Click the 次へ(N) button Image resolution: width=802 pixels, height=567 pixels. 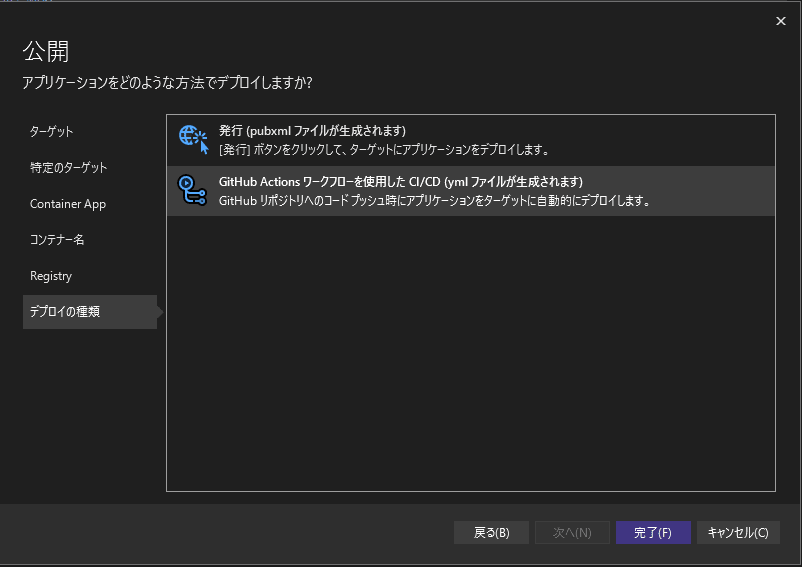(572, 533)
